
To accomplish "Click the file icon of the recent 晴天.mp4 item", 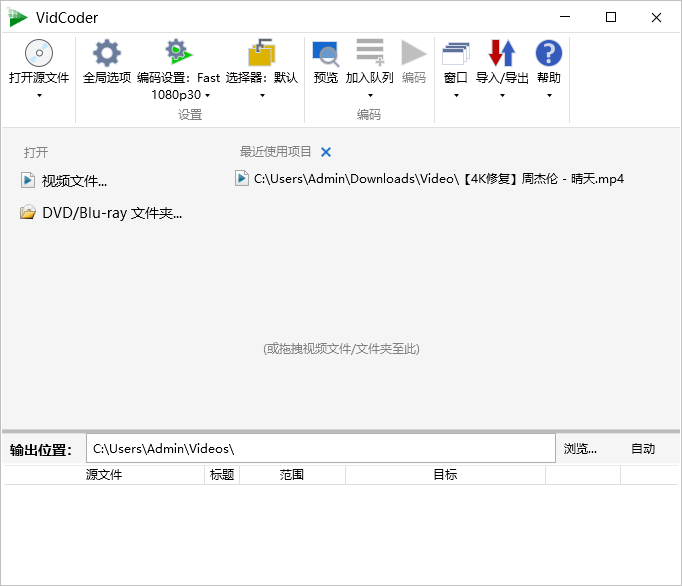I will click(242, 178).
